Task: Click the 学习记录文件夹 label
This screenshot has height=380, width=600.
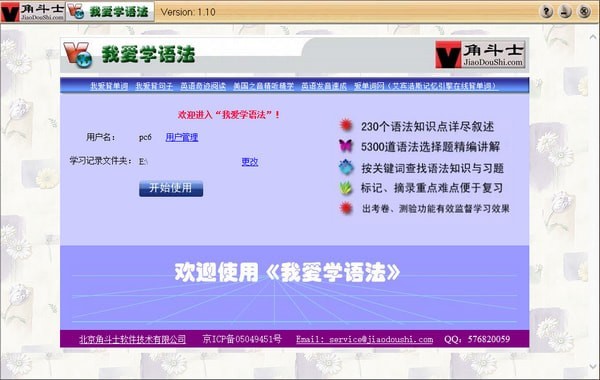Action: [101, 161]
